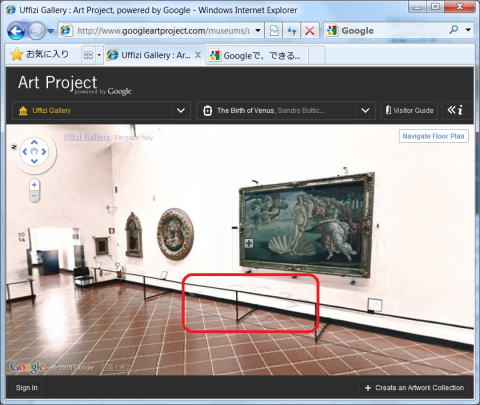
Task: Open the tab list dropdown arrow
Action: point(99,55)
